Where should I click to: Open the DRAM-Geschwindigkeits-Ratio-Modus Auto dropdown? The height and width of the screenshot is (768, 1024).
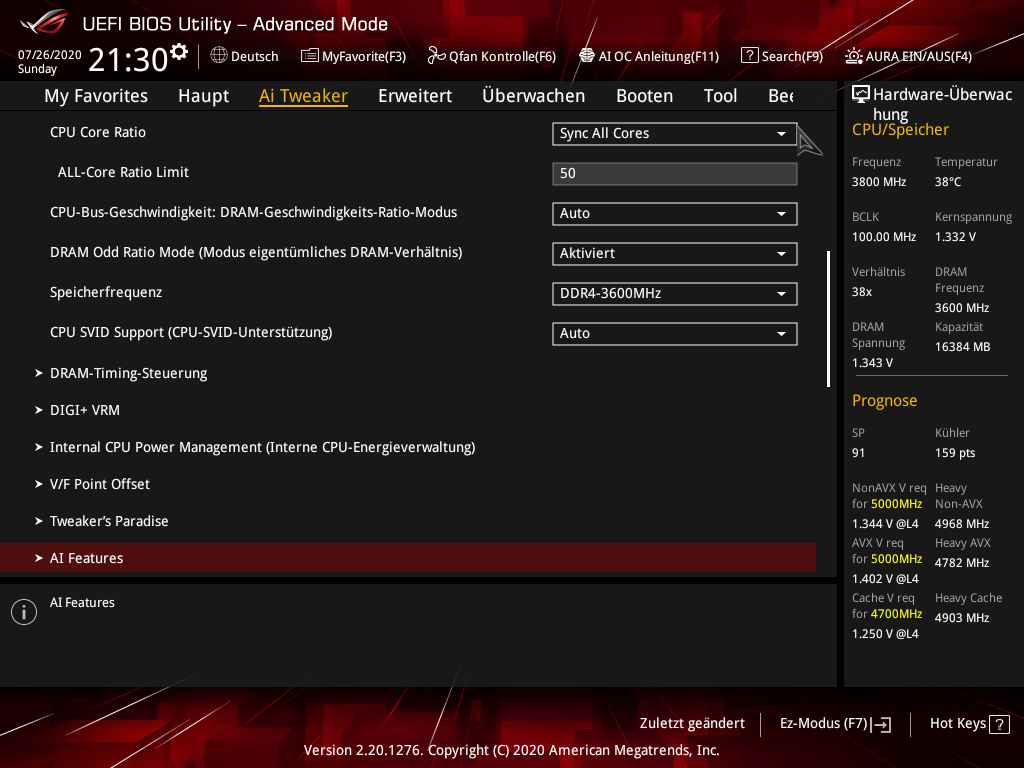(675, 214)
